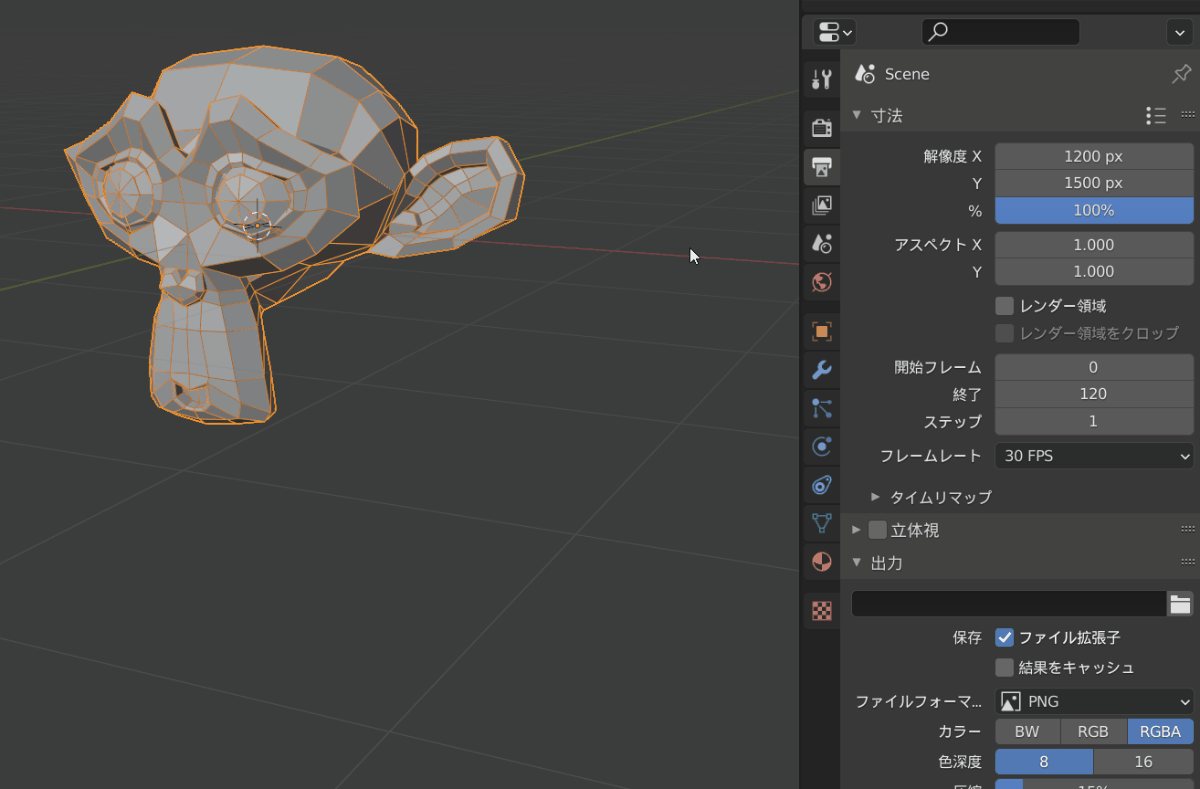Open the Tool properties tab
This screenshot has height=789, width=1200.
click(822, 79)
